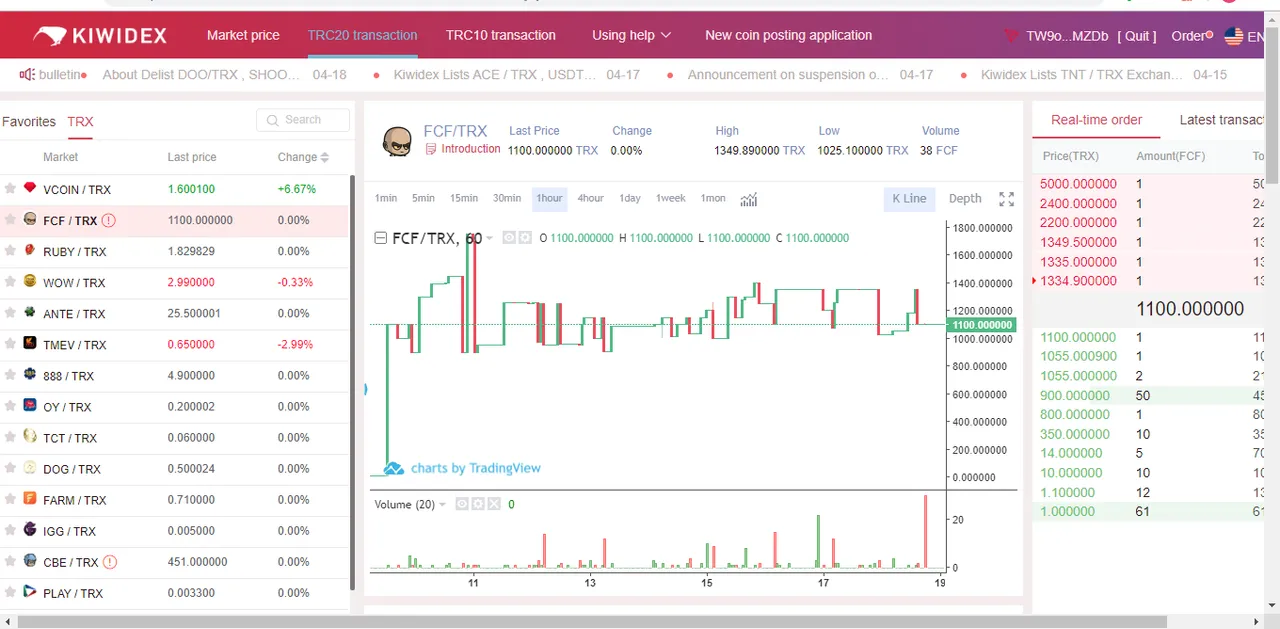Screen dimensions: 1280x629
Task: Toggle Volume indicator visibility eye
Action: click(463, 505)
